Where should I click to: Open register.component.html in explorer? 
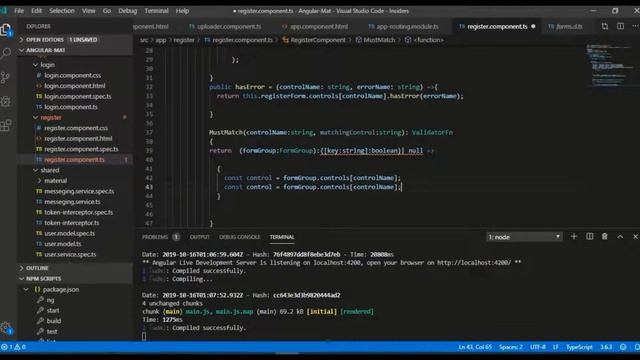point(78,139)
